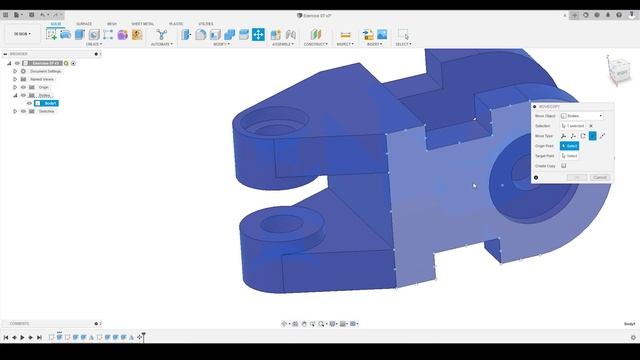
Task: Activate the blue Move/Copy tool icon
Action: pyautogui.click(x=258, y=35)
